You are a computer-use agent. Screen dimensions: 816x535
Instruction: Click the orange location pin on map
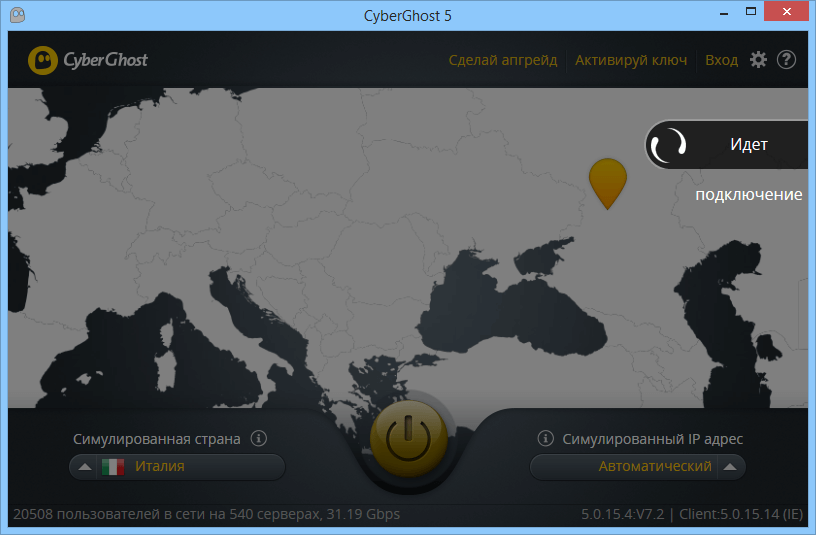[x=607, y=181]
